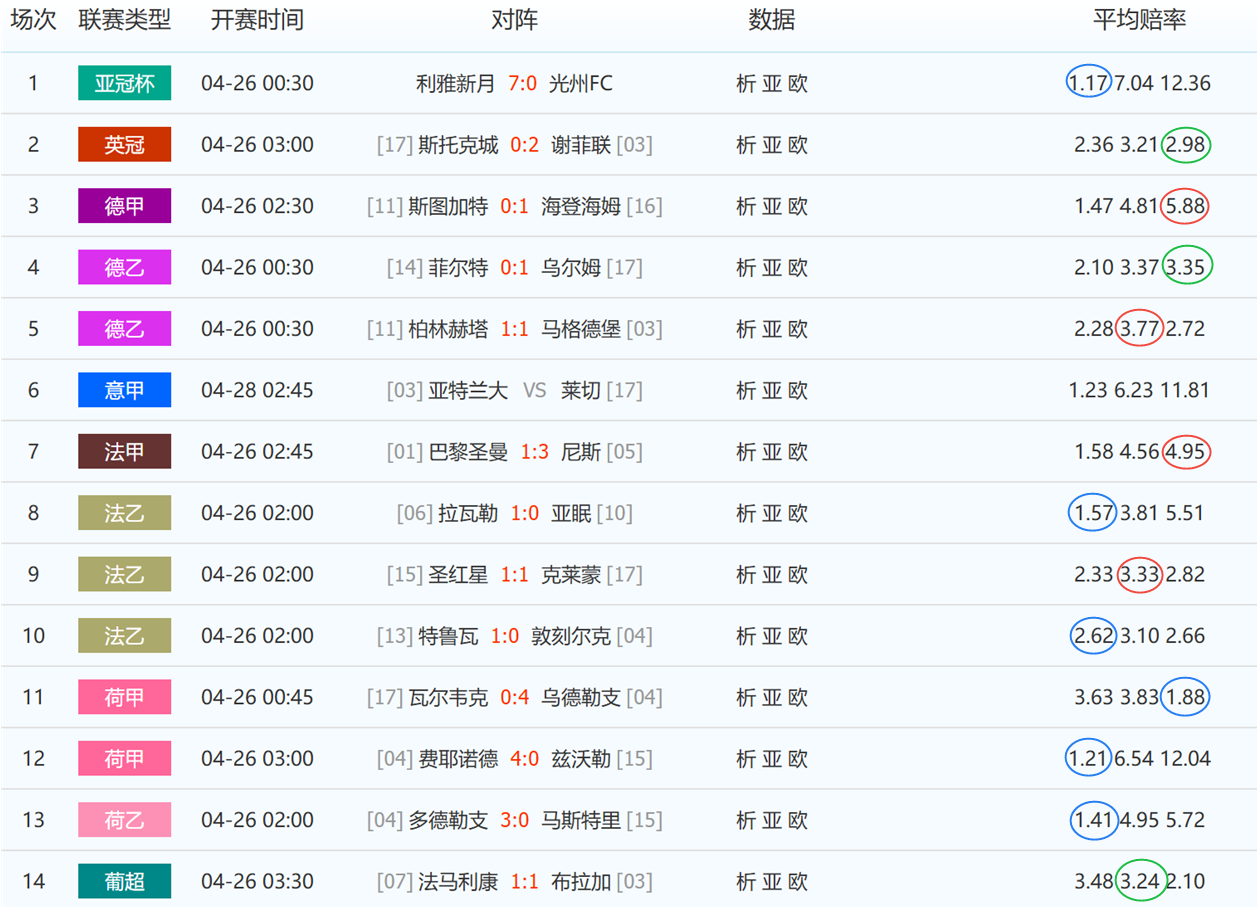This screenshot has height=907, width=1257.
Task: Open 析 analysis for 特鲁瓦 match
Action: pyautogui.click(x=746, y=635)
